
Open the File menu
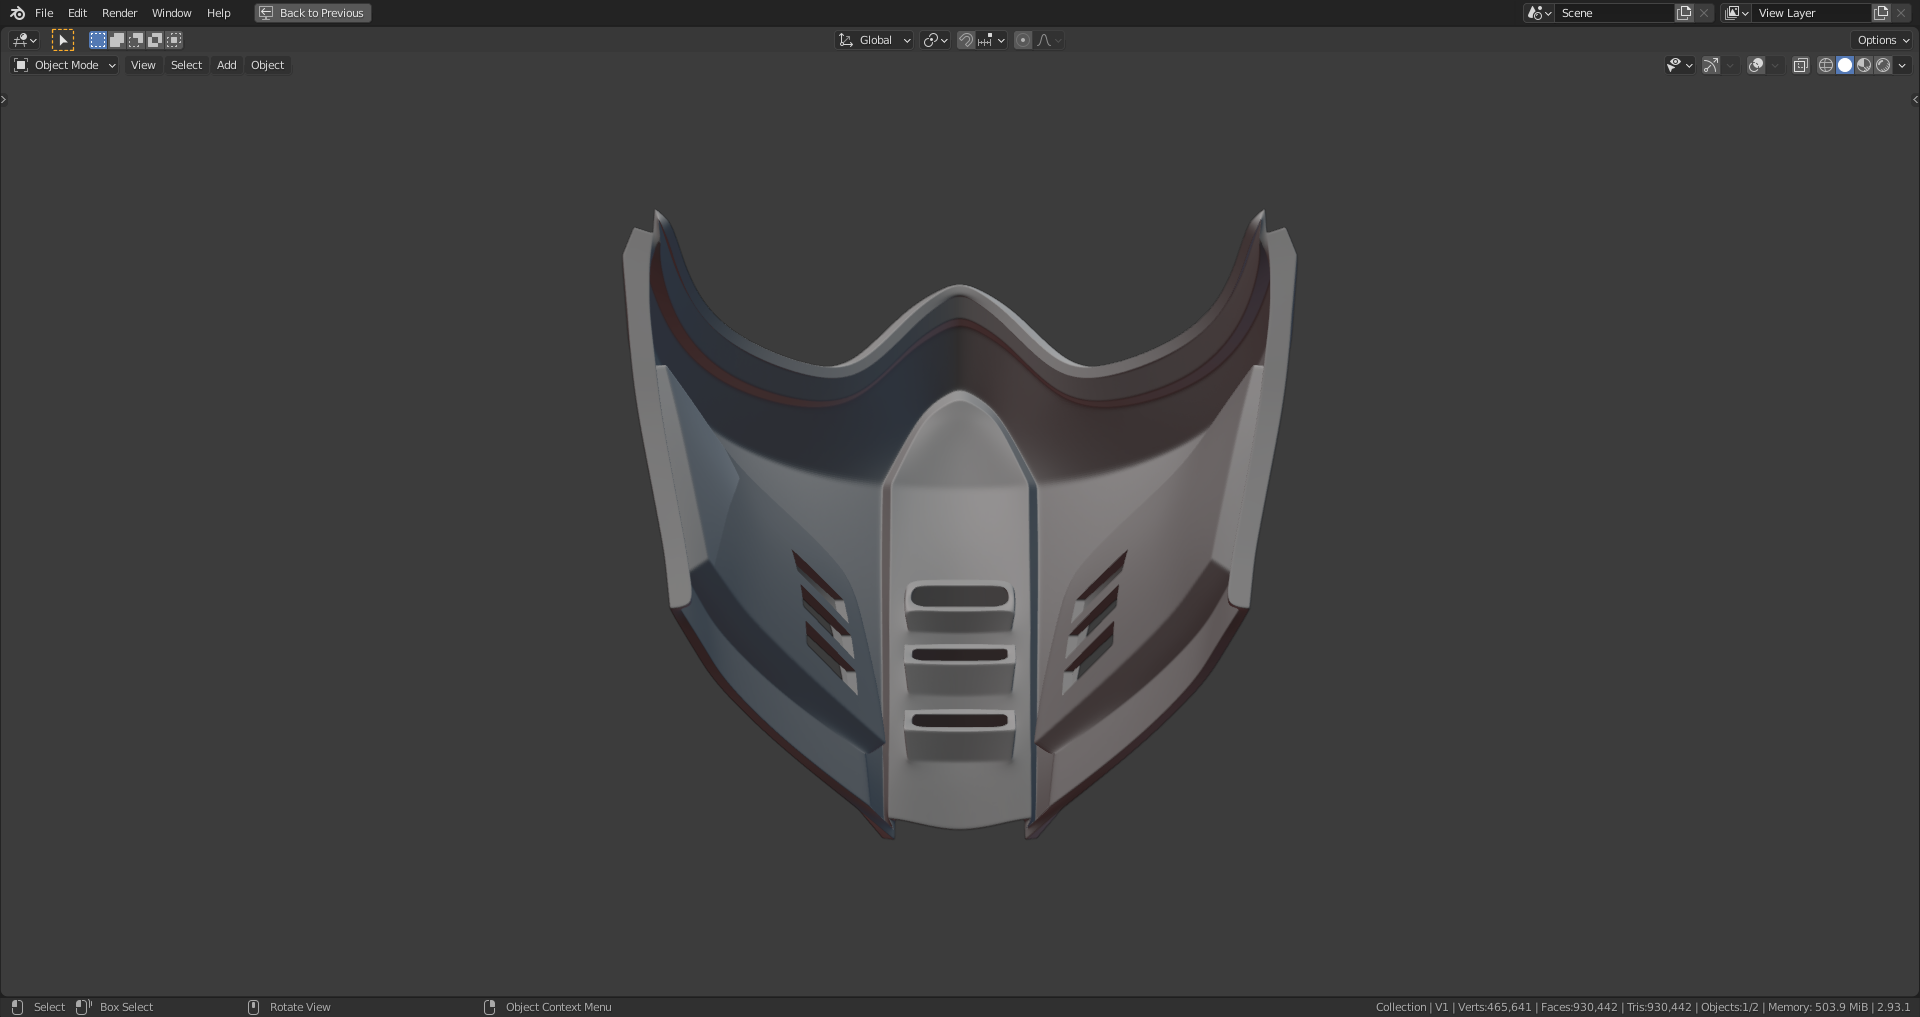[x=44, y=13]
